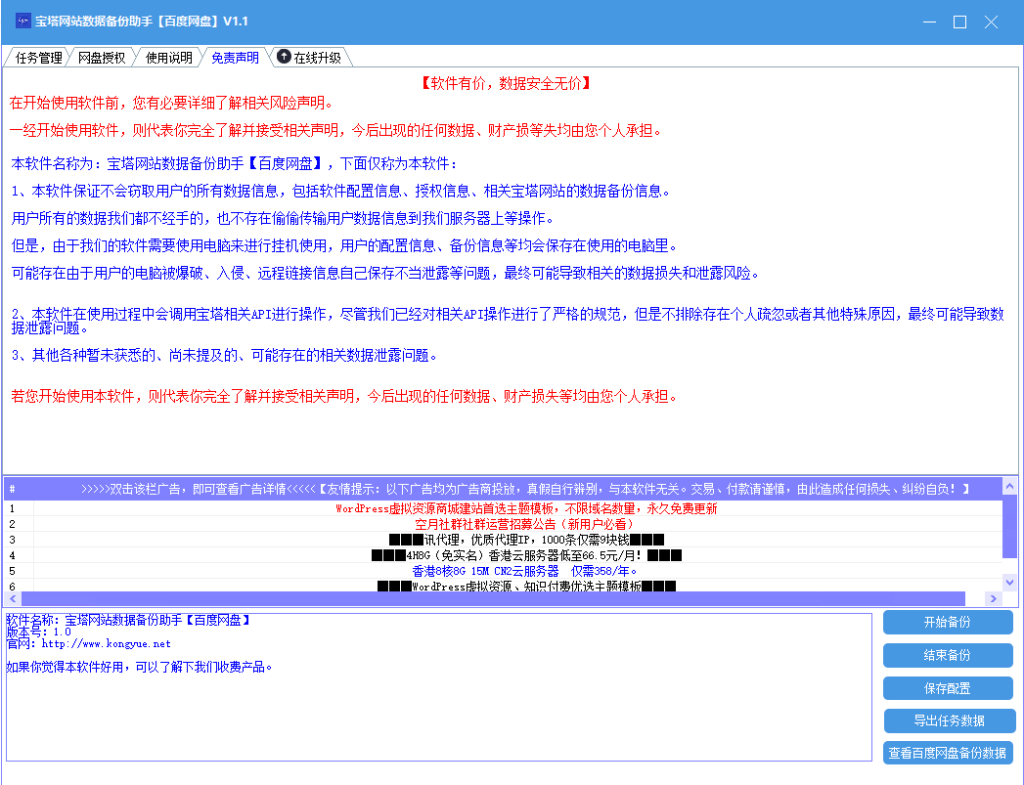The width and height of the screenshot is (1024, 785).
Task: Open the http://www.kongyue.net website link
Action: 106,644
